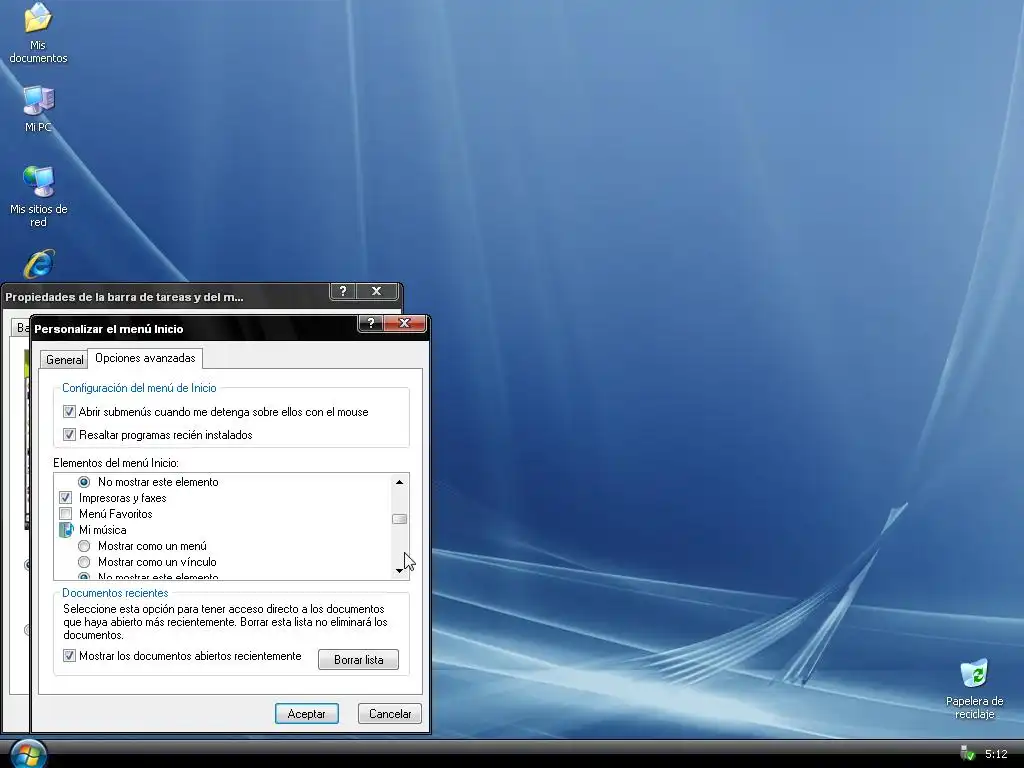The image size is (1024, 768).
Task: Toggle Abrir submenús cuando me detenga checkbox
Action: click(x=69, y=411)
